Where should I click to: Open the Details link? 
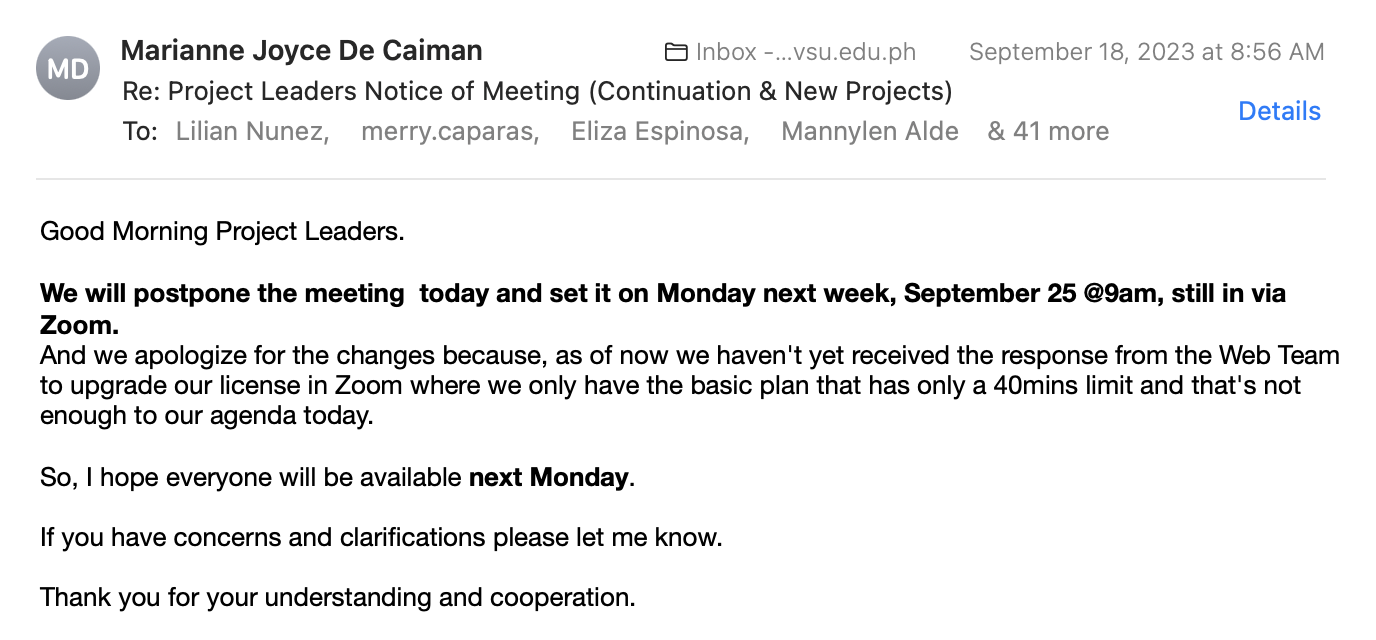click(x=1279, y=111)
